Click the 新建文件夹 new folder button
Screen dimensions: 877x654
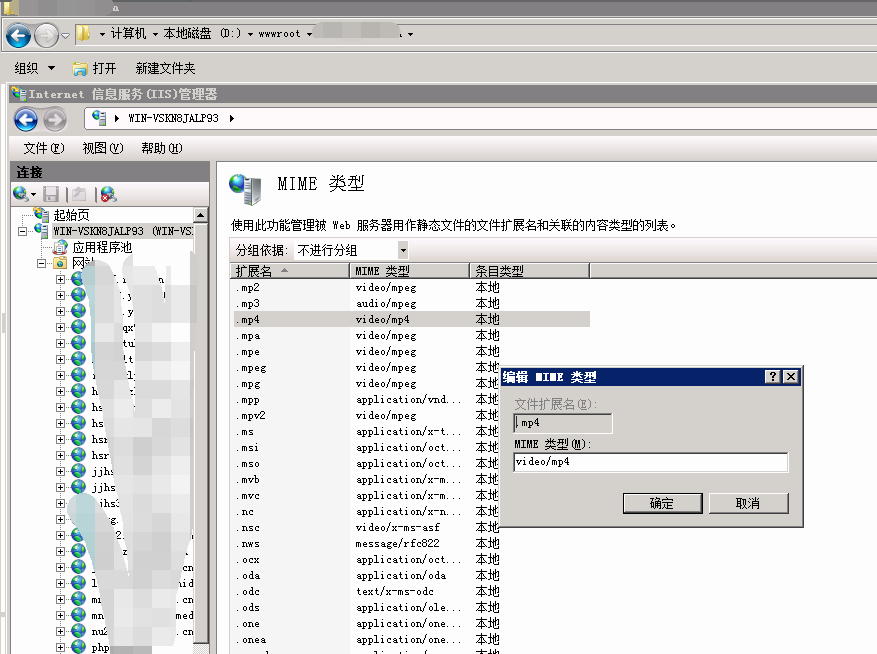coord(165,68)
